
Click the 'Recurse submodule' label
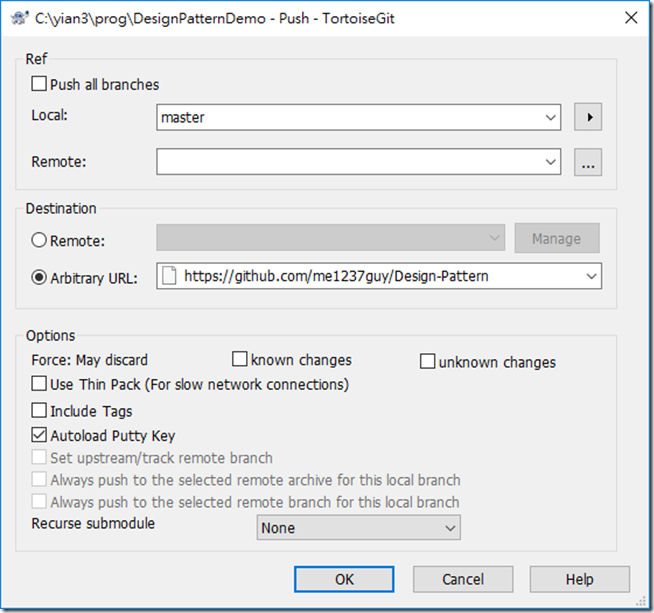tap(93, 523)
